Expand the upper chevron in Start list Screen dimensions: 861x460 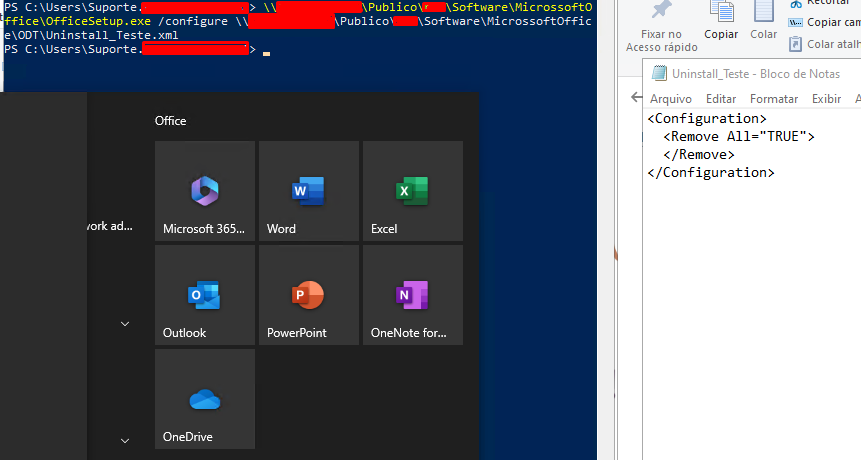[x=125, y=324]
